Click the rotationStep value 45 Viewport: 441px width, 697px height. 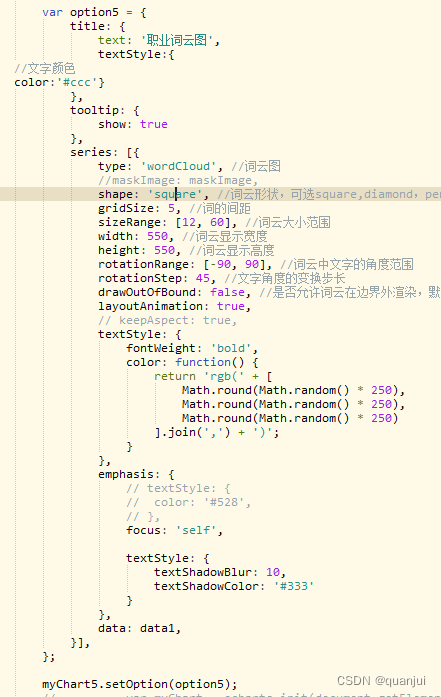pyautogui.click(x=203, y=278)
